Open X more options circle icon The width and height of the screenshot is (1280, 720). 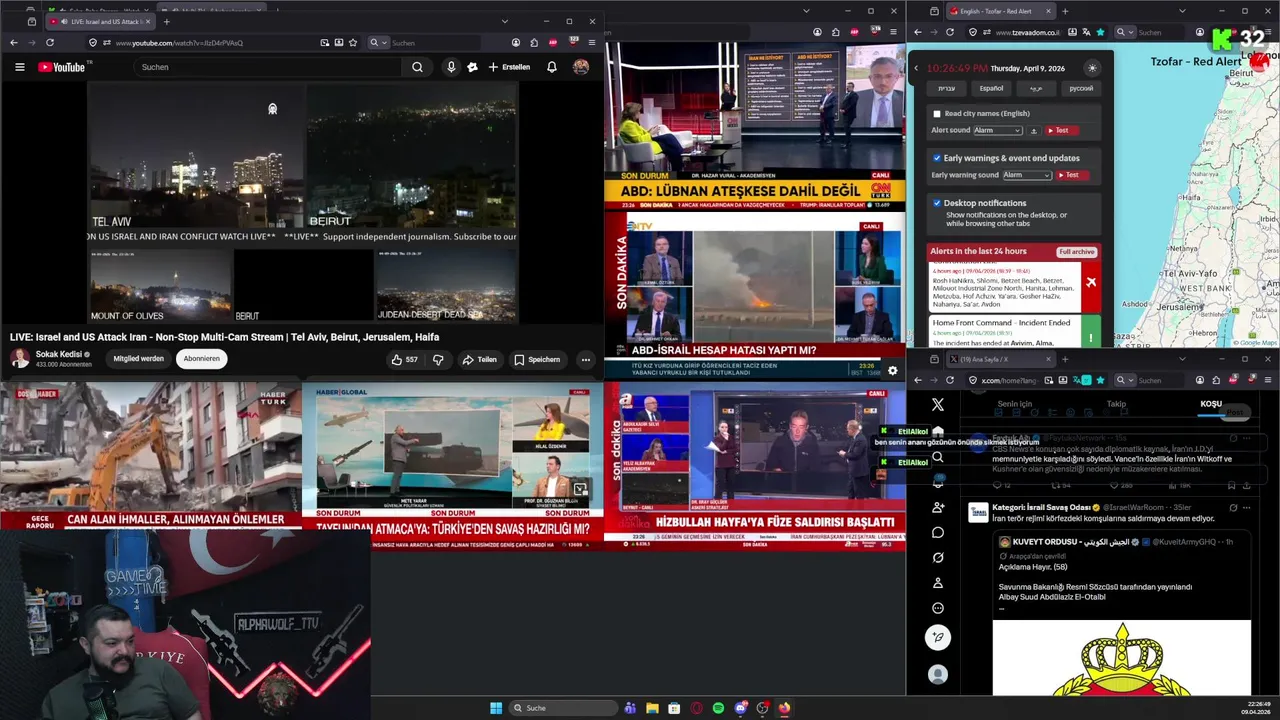pos(937,608)
